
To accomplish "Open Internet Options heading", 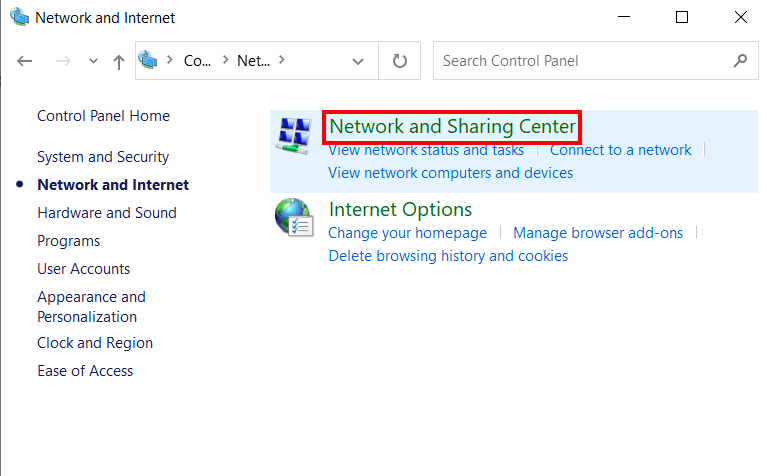I will (400, 209).
